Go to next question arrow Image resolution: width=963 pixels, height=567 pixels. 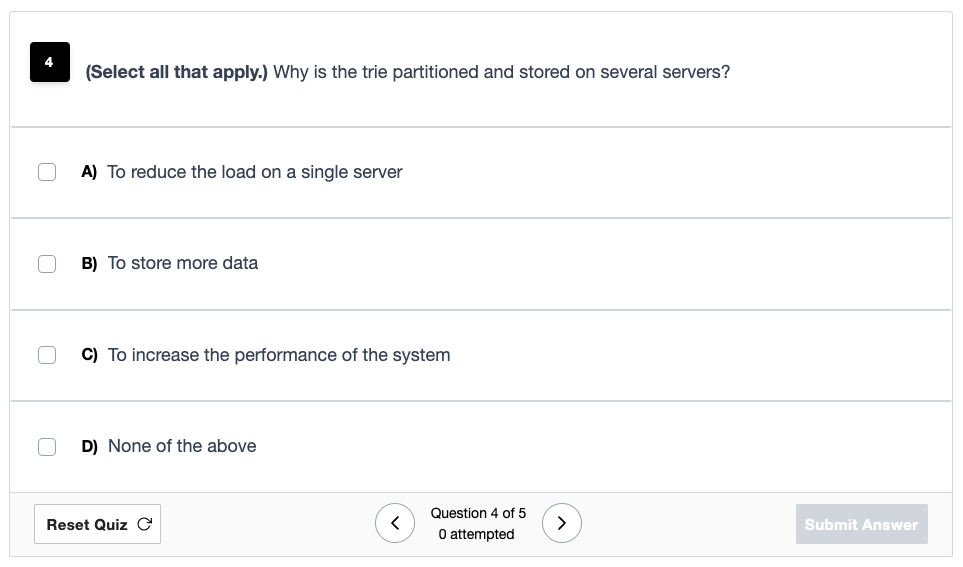click(561, 523)
